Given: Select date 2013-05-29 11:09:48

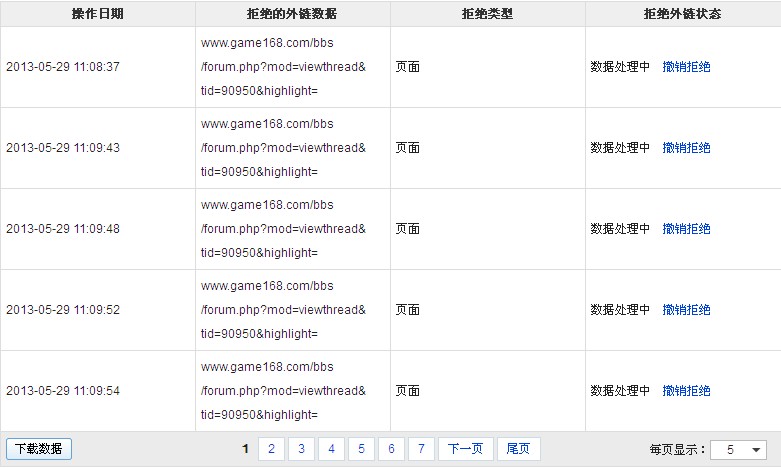Looking at the screenshot, I should [x=63, y=229].
